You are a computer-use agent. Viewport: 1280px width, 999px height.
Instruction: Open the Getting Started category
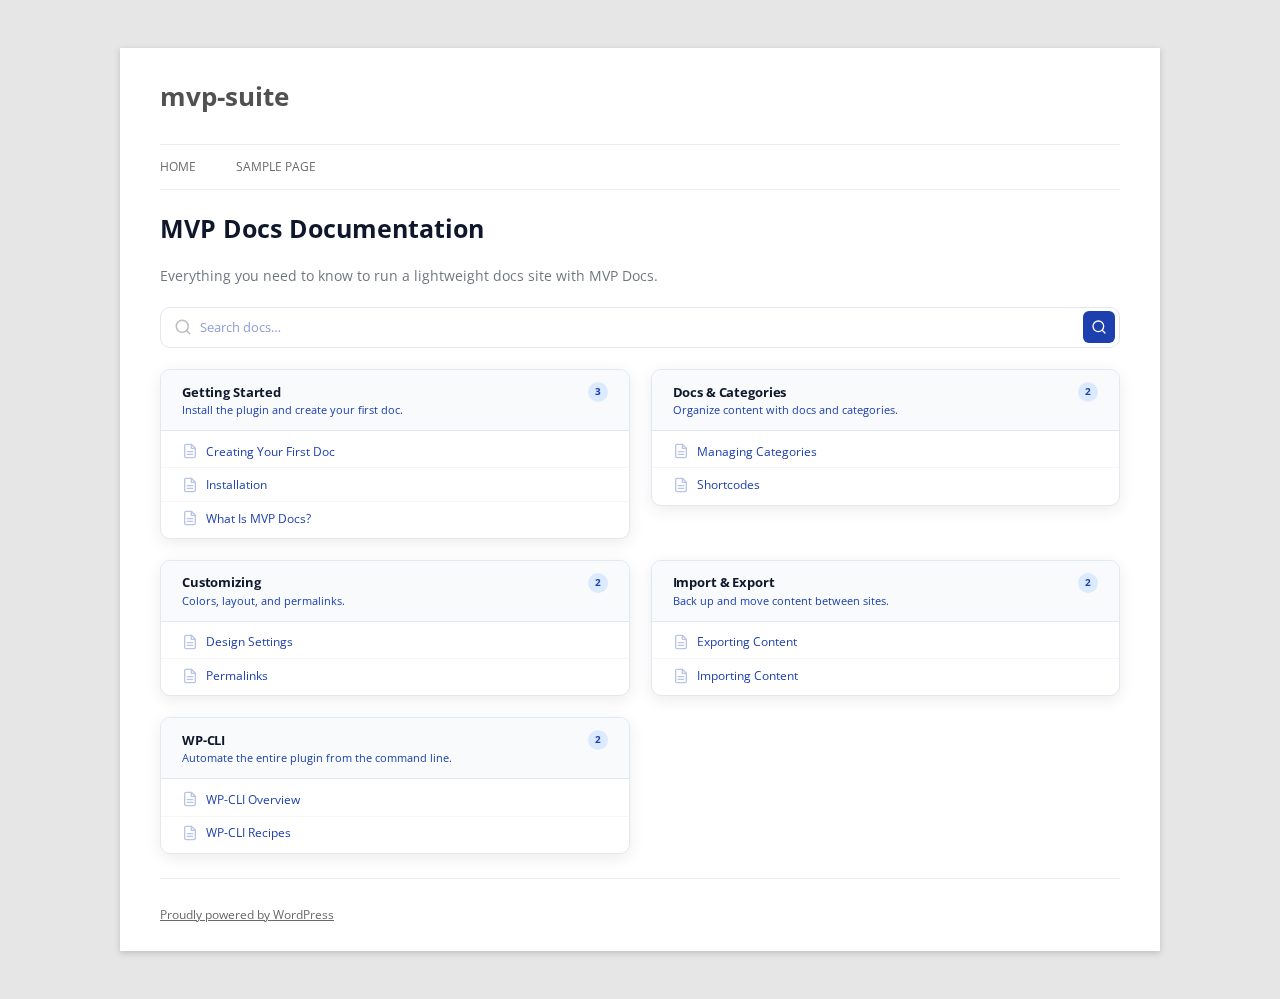point(231,392)
